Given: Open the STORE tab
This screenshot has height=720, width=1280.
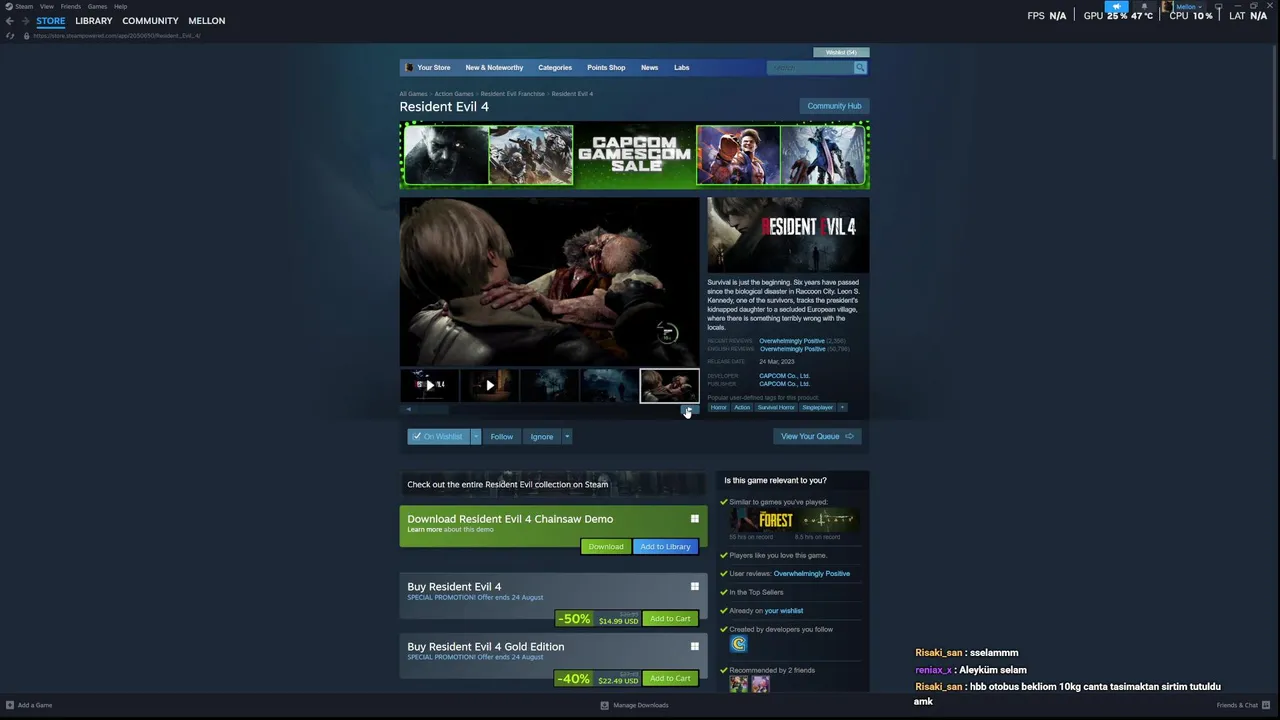Looking at the screenshot, I should pos(50,21).
